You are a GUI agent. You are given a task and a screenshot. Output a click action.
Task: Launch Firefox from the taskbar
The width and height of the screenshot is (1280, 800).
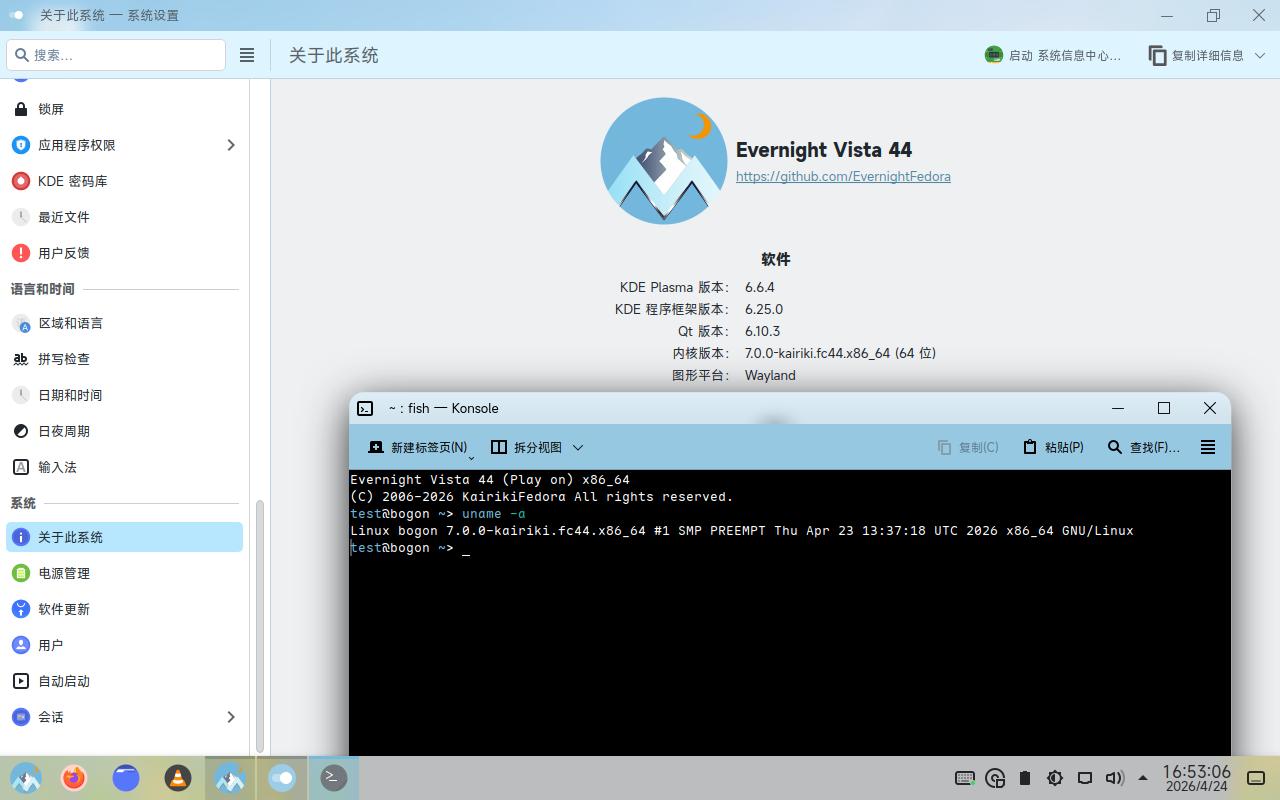(74, 778)
